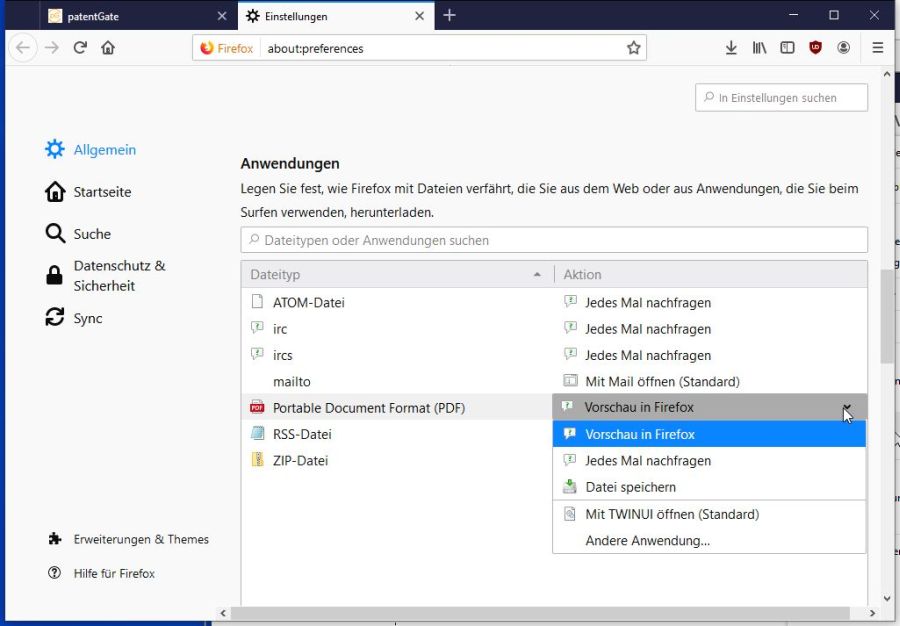The image size is (900, 626).
Task: Bookmark this page with the star icon
Action: pos(633,48)
